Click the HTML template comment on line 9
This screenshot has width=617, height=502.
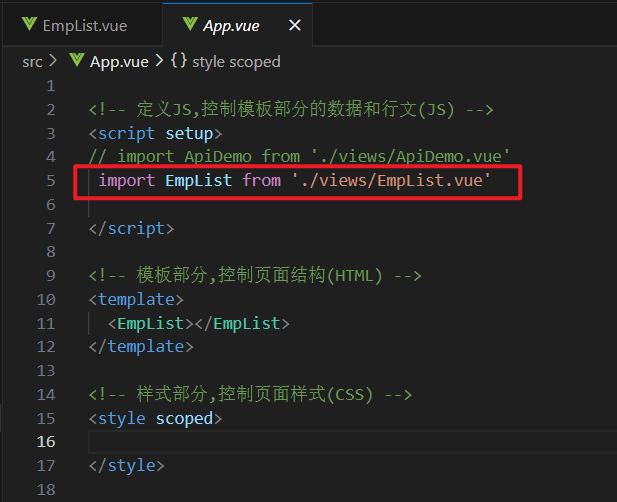255,275
